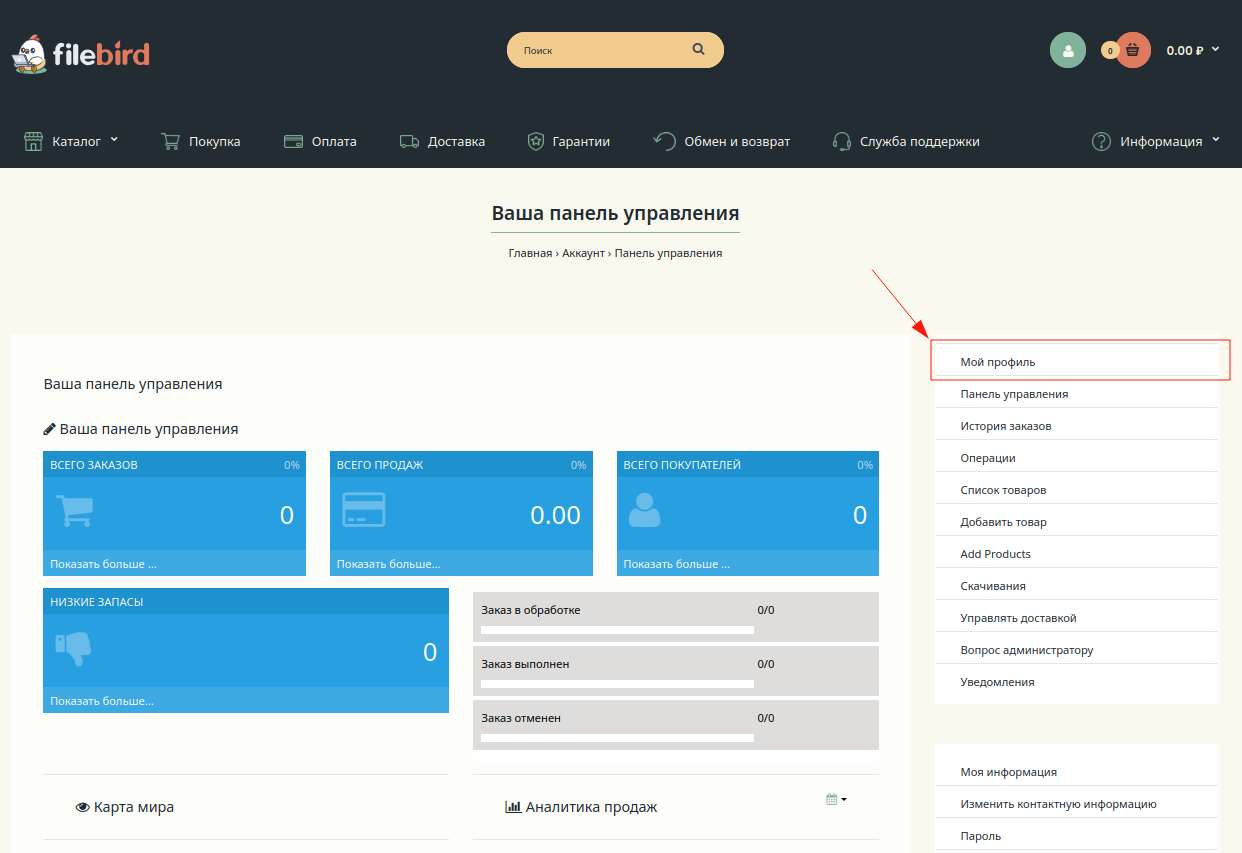Click the Гарантии shield icon
Viewport: 1242px width, 853px height.
(535, 141)
